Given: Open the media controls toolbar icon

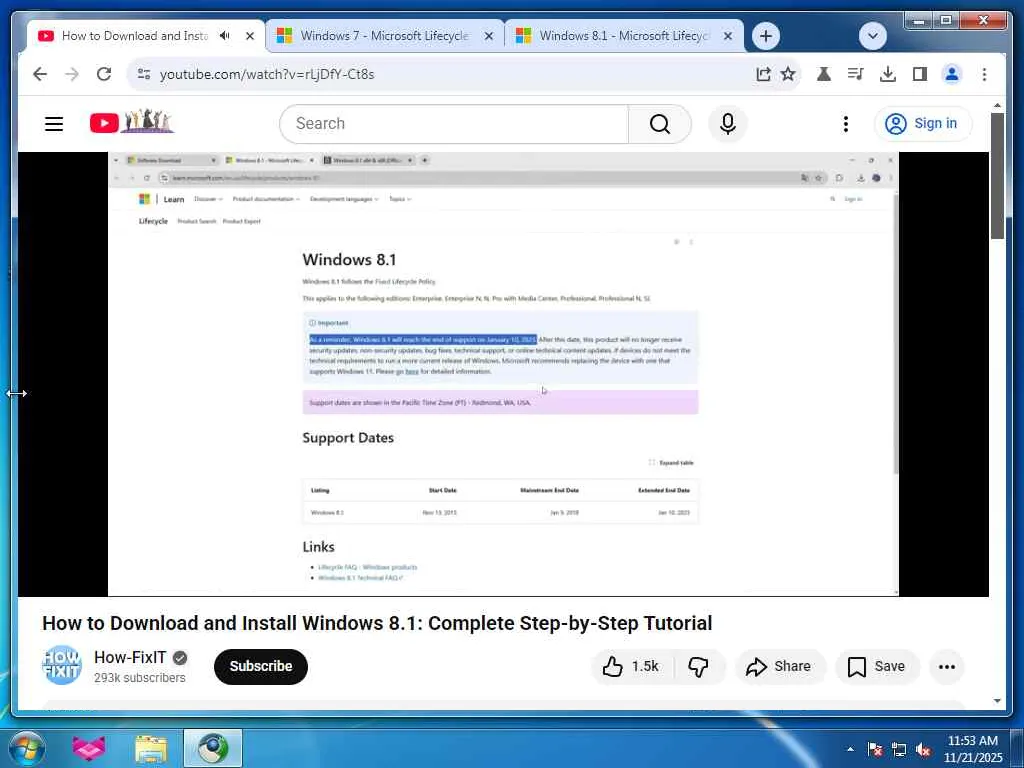Looking at the screenshot, I should click(856, 74).
